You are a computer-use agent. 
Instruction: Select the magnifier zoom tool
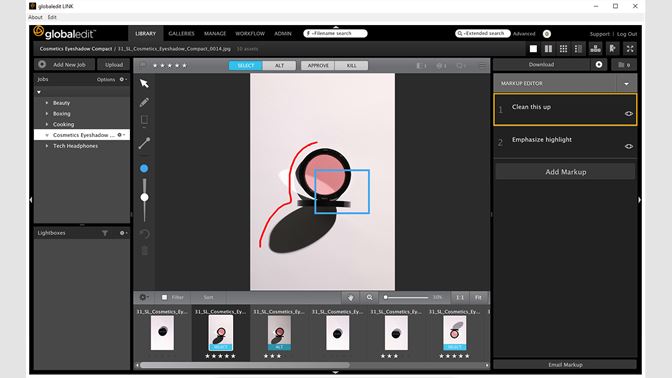[x=369, y=297]
